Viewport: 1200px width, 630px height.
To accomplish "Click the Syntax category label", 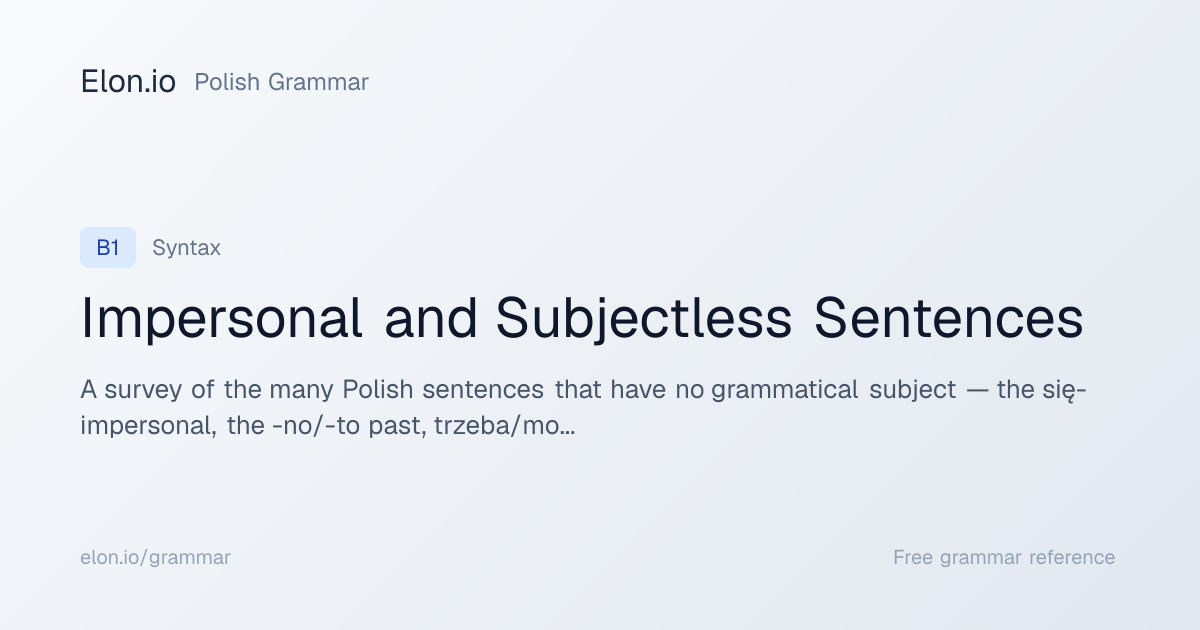I will tap(186, 248).
